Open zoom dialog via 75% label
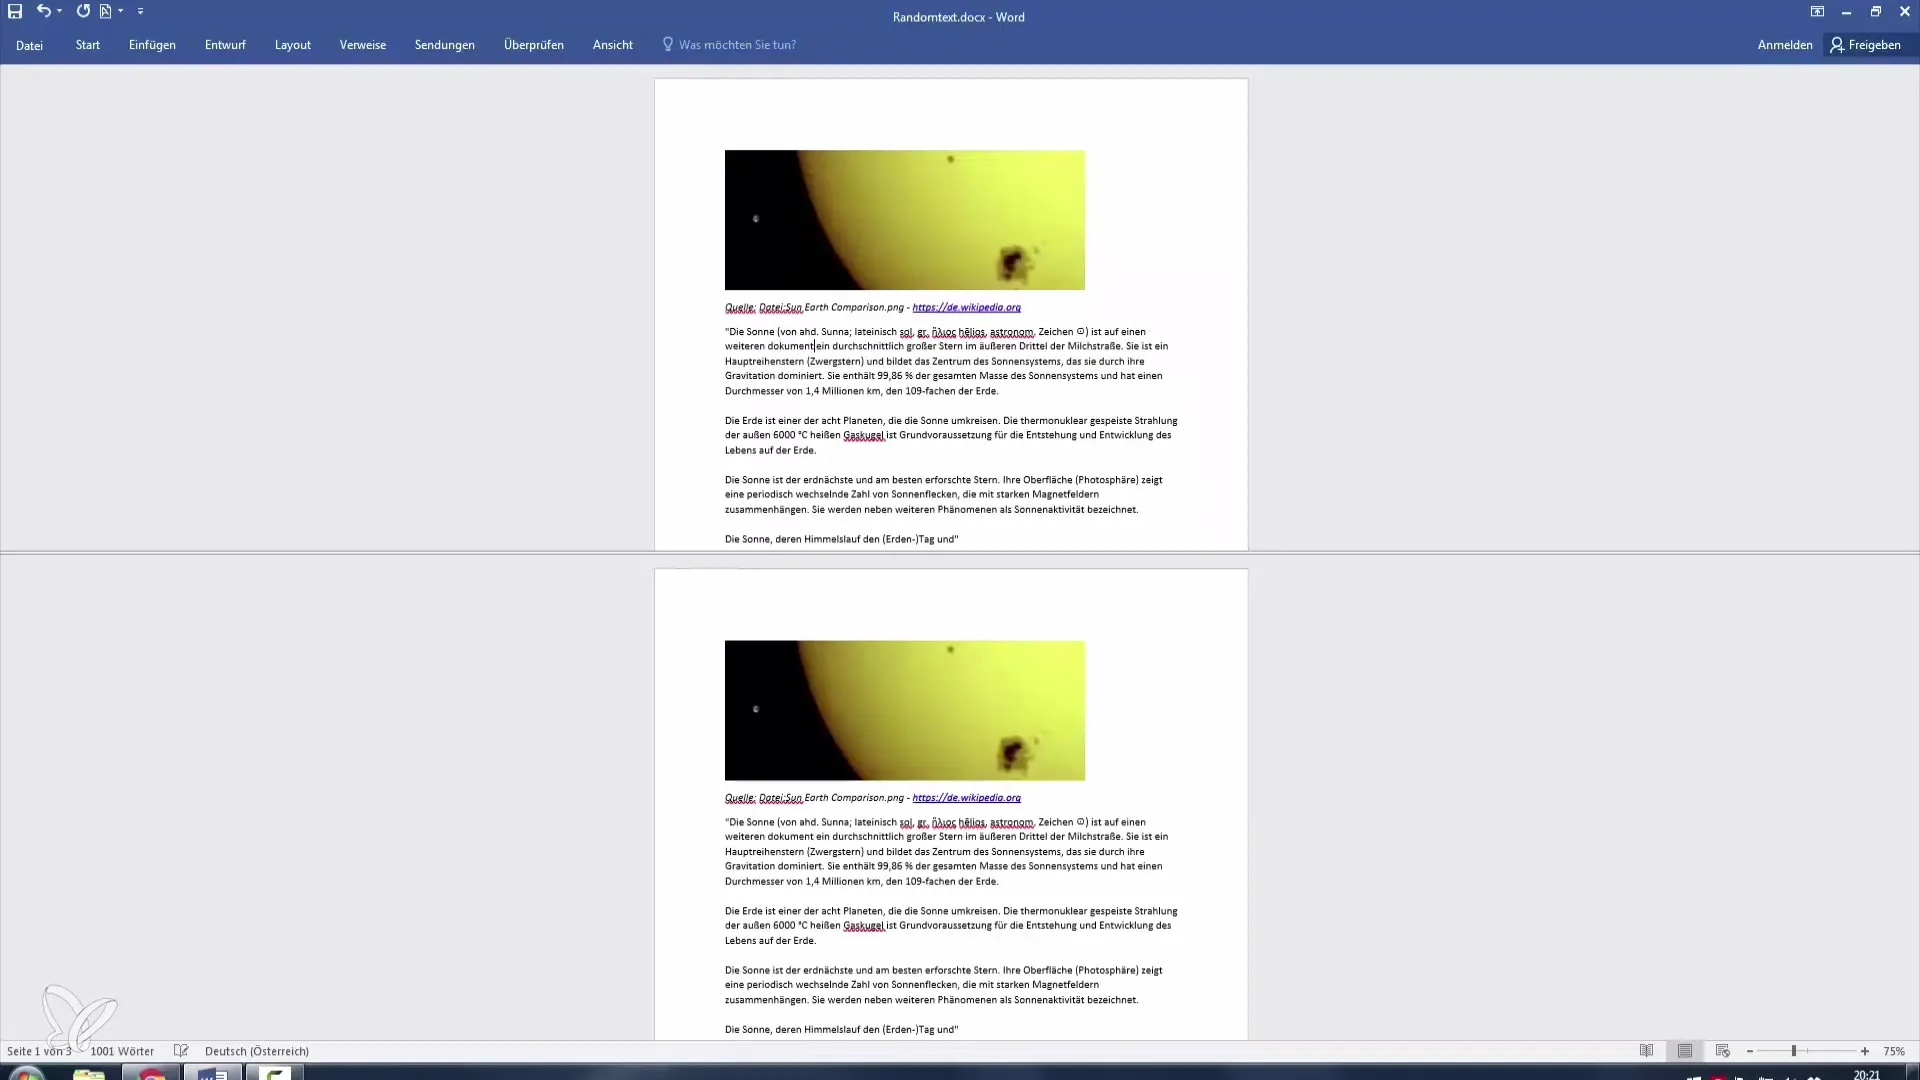Screen dimensions: 1920x1080 point(1894,1051)
